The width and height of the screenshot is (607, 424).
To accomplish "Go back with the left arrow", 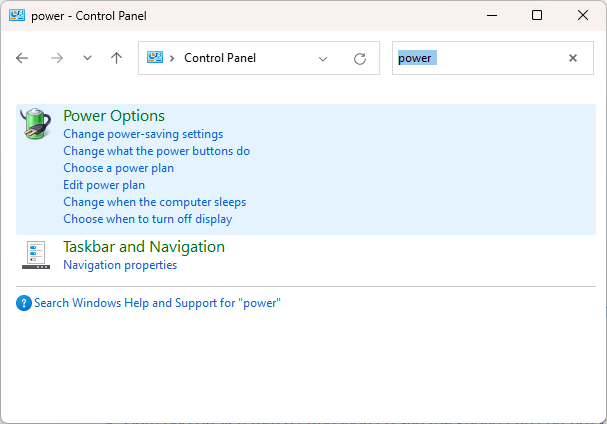I will pyautogui.click(x=23, y=58).
